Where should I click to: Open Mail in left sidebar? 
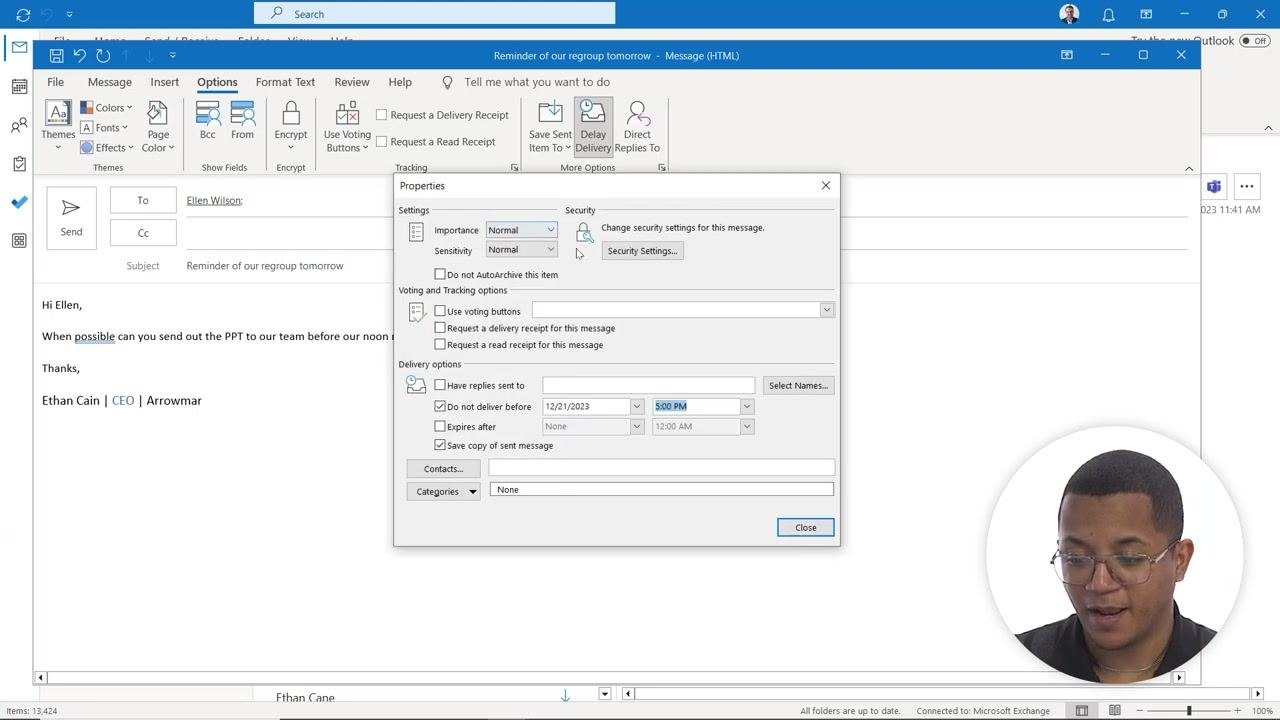(x=19, y=47)
